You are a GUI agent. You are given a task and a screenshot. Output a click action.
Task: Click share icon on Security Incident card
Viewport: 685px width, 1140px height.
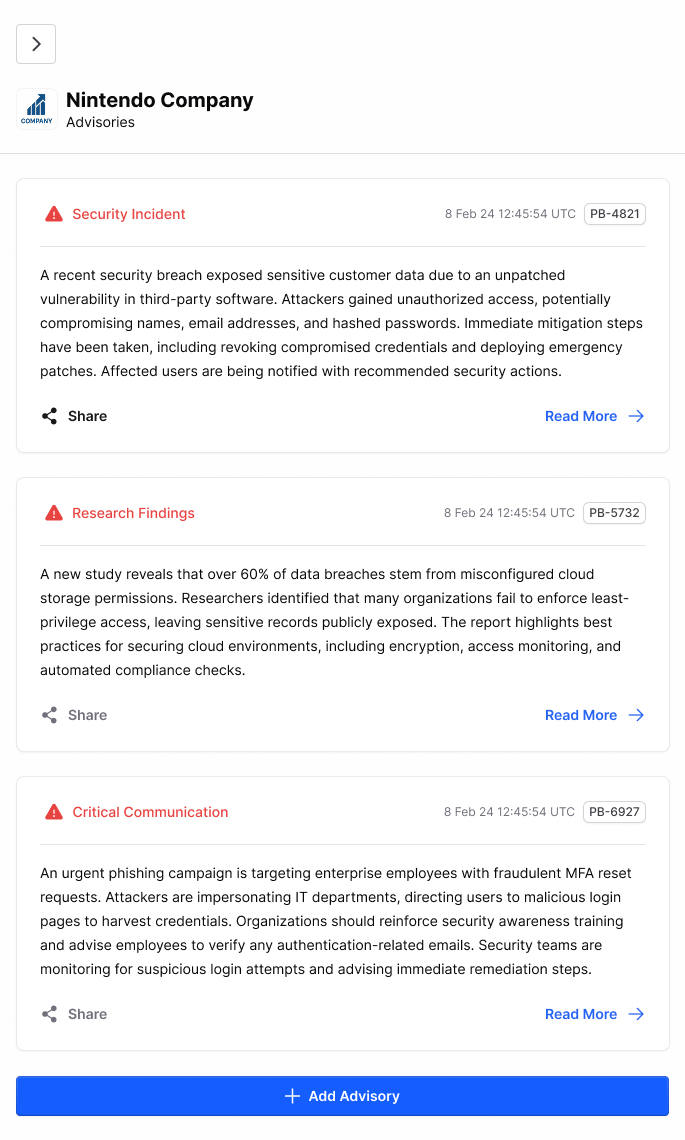[x=49, y=416]
